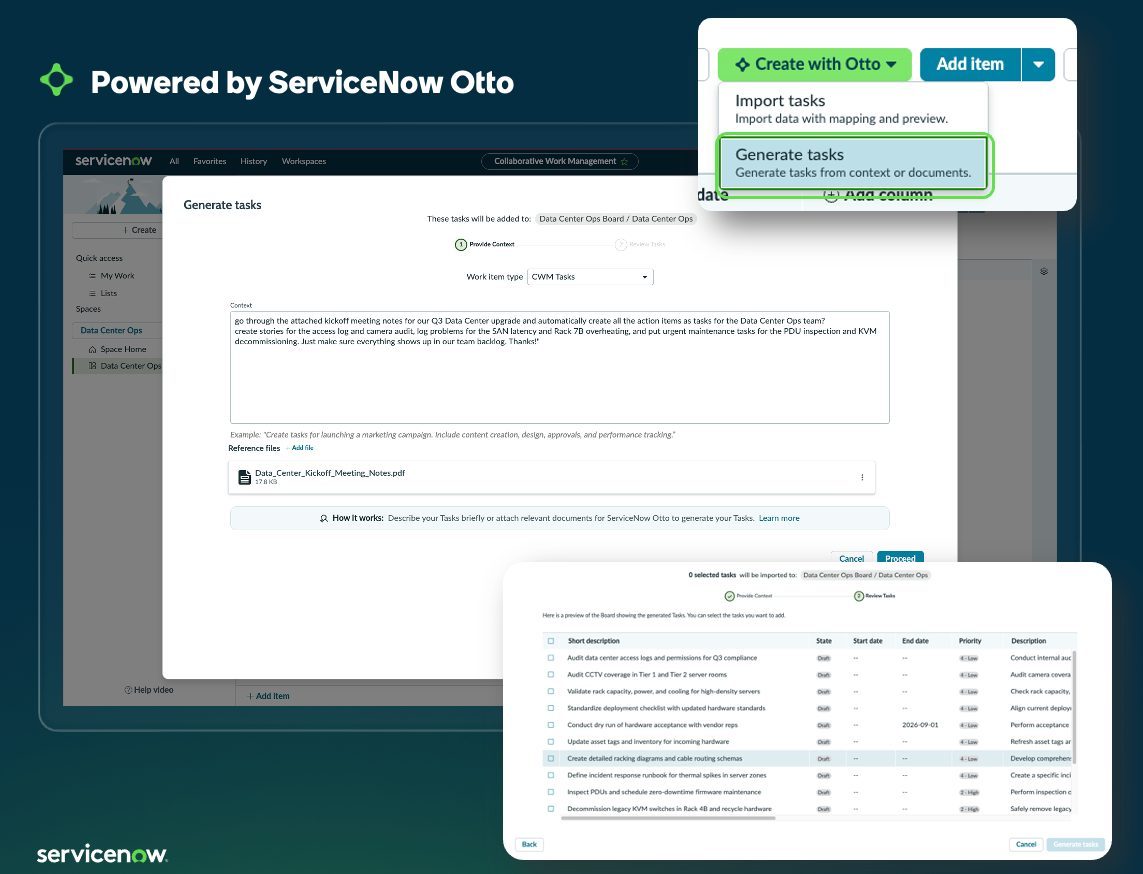Click the ServiceNow logo in the app header
The width and height of the screenshot is (1143, 874).
[114, 160]
